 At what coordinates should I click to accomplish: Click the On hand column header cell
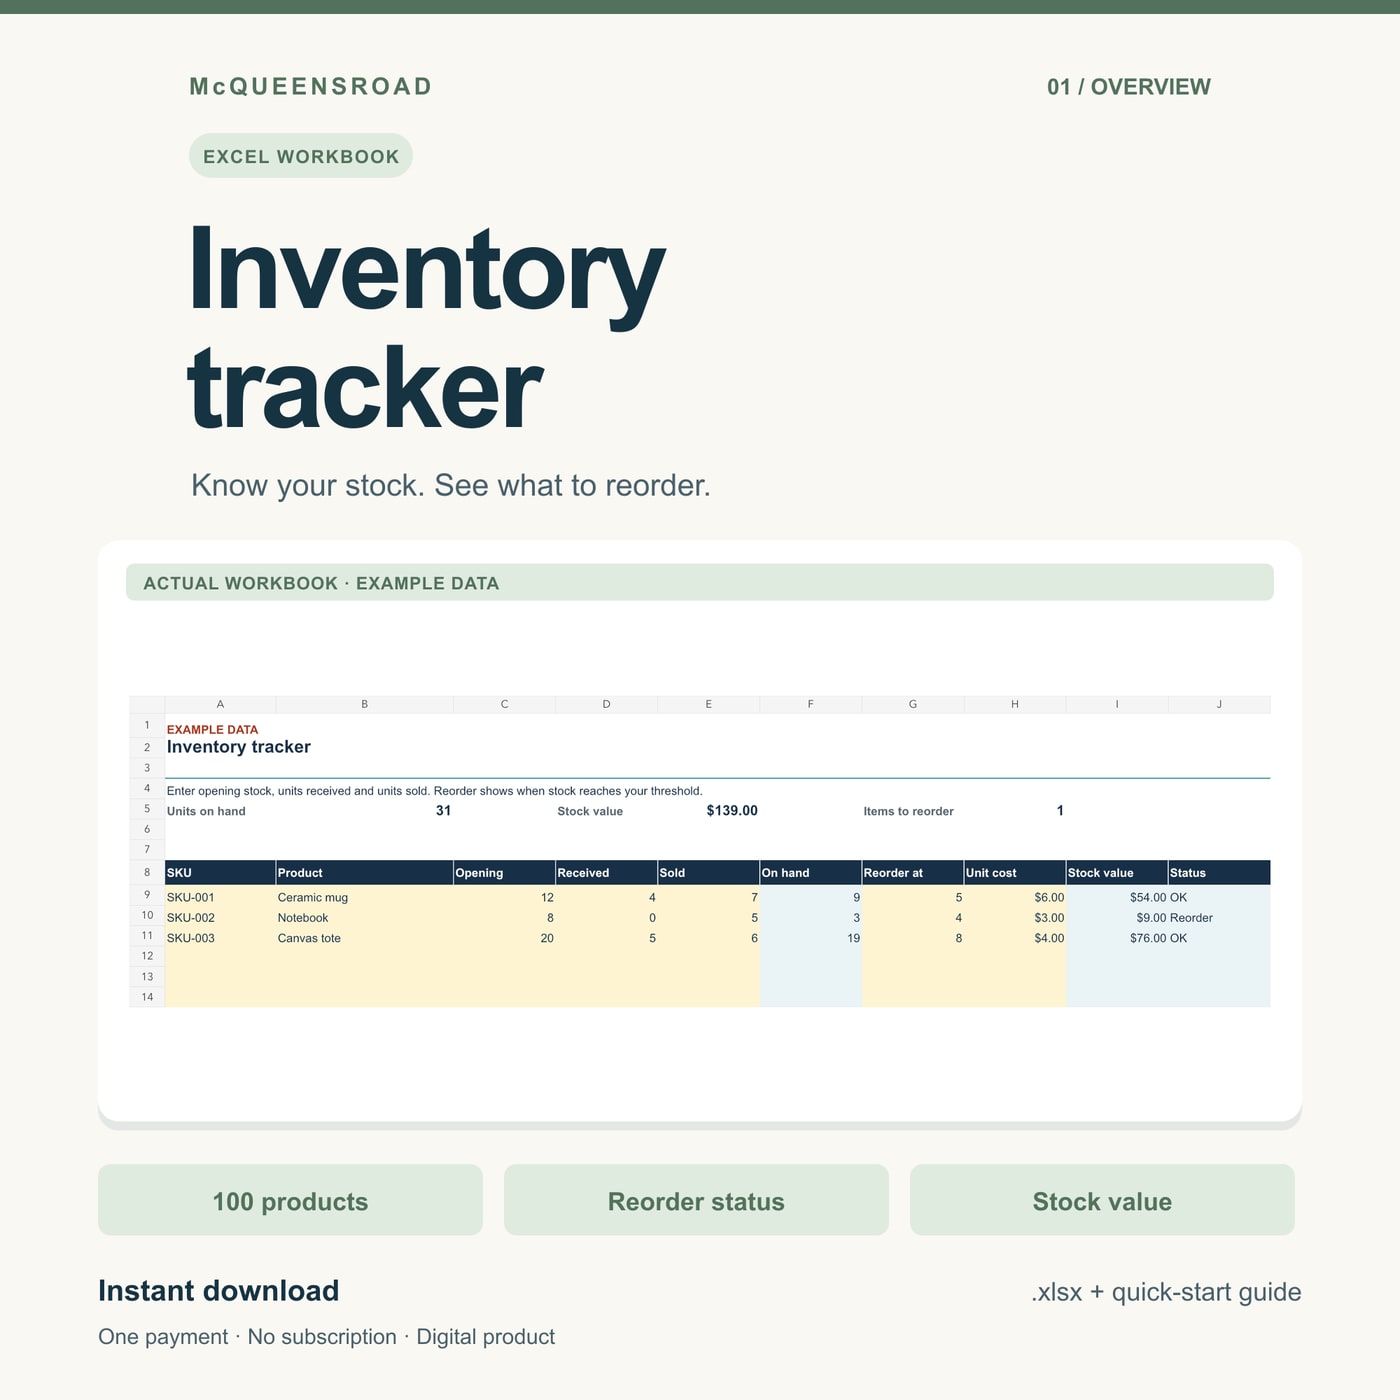point(811,873)
